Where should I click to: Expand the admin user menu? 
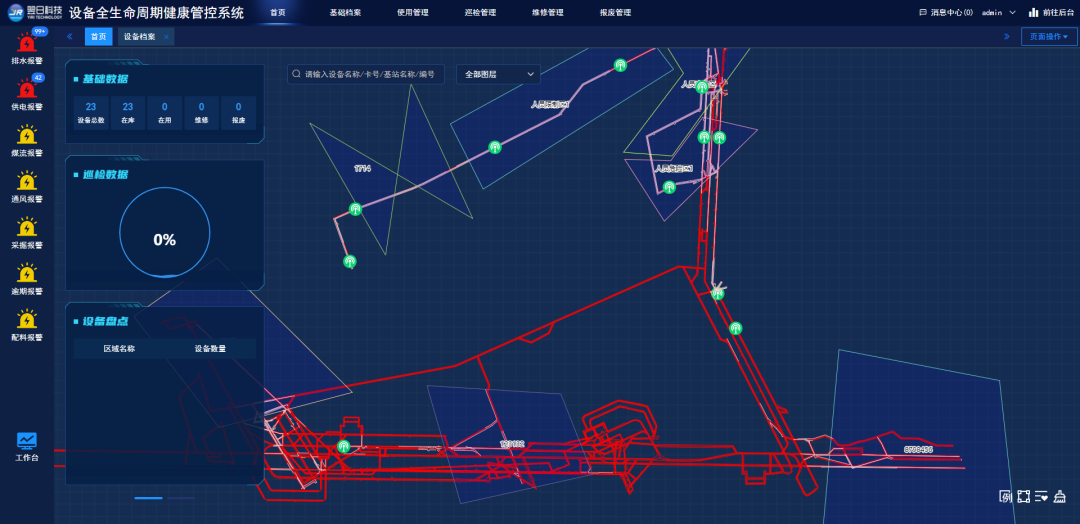[999, 12]
